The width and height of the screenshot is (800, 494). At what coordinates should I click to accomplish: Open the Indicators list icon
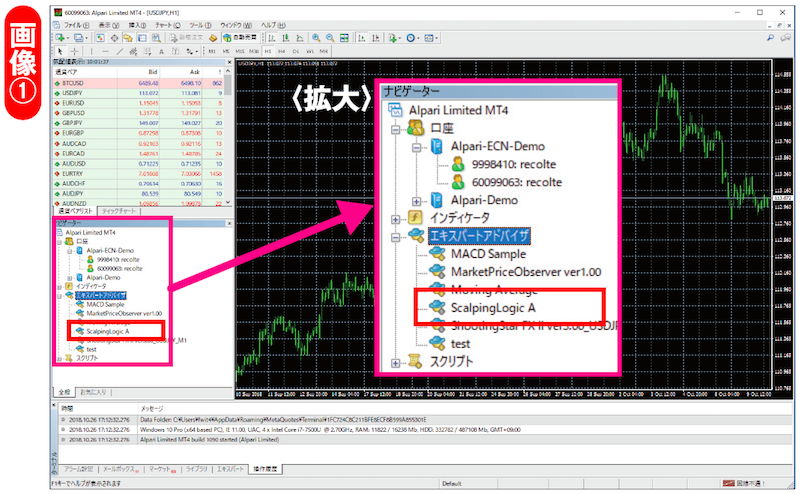(x=392, y=38)
